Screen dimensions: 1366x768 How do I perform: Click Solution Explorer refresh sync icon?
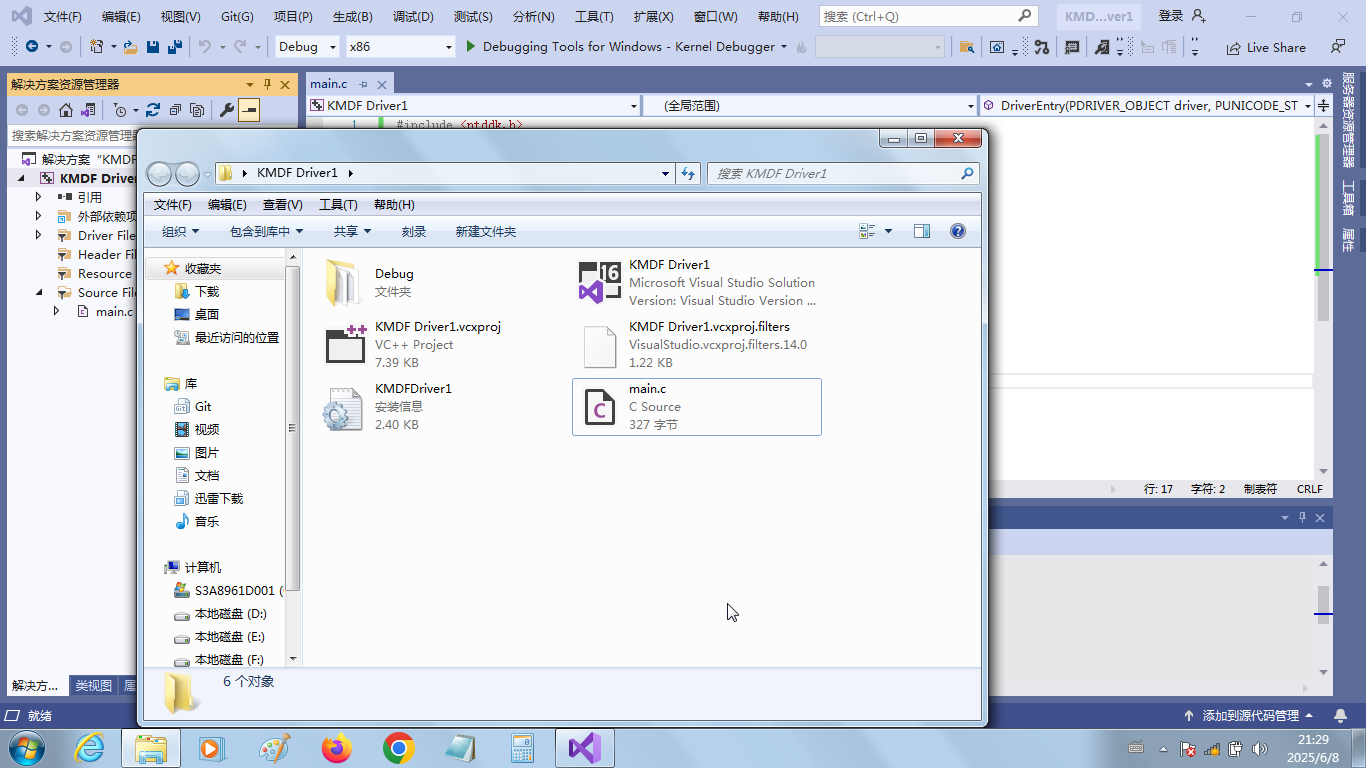[153, 110]
